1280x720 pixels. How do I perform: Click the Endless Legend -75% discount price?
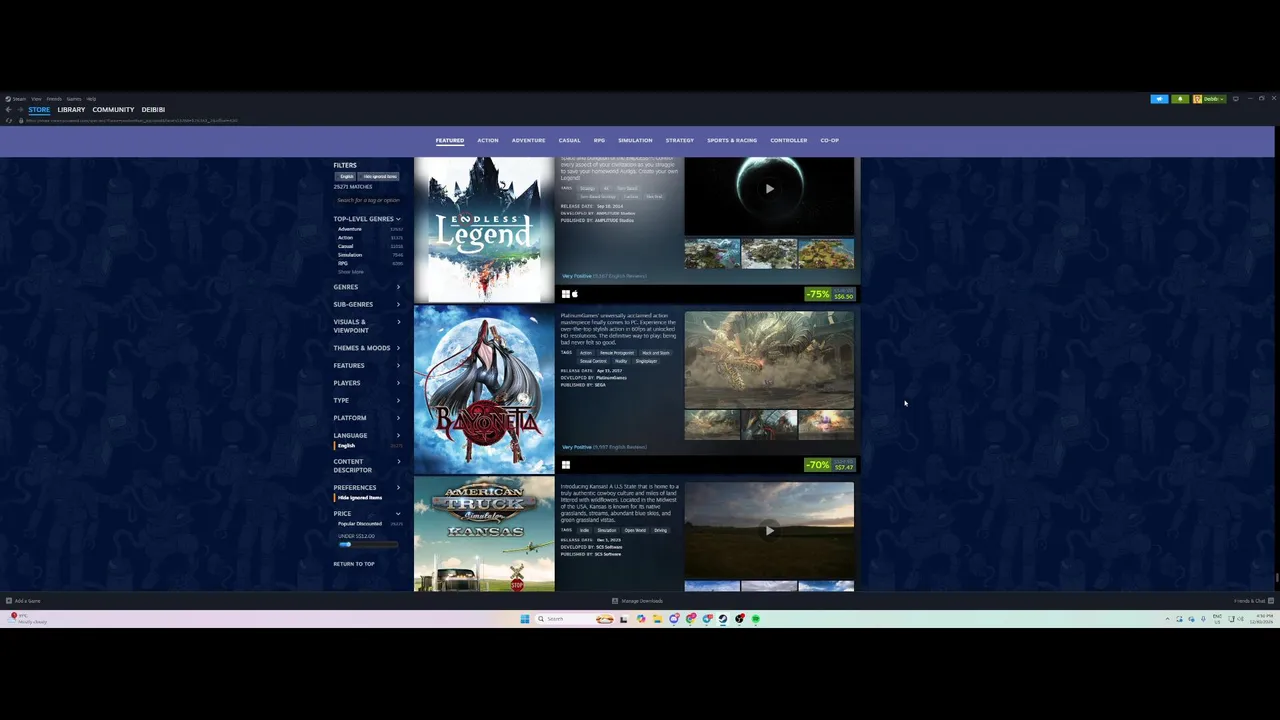(x=830, y=294)
